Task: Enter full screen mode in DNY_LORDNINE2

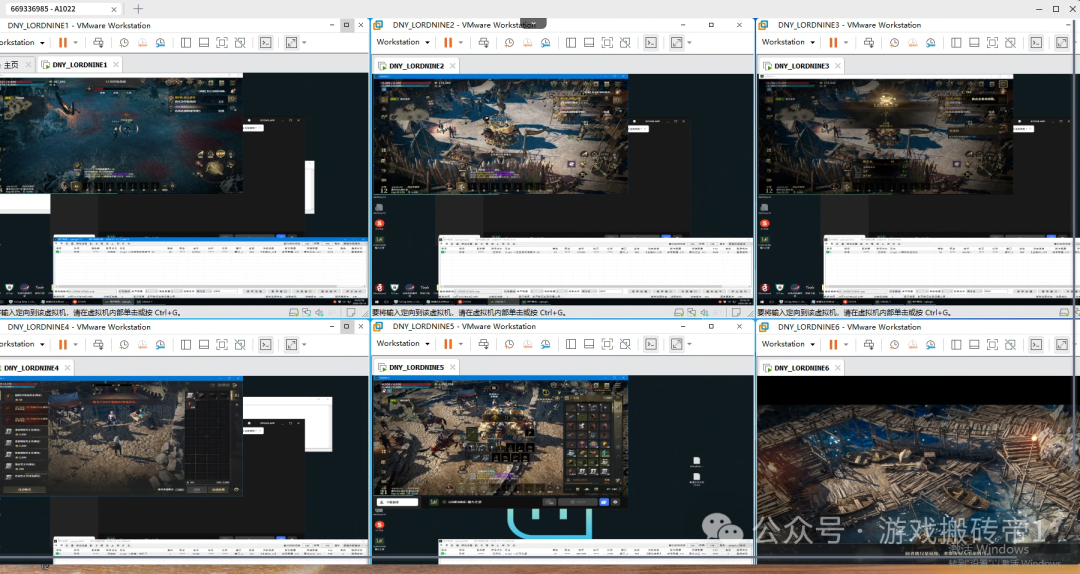Action: (x=607, y=43)
